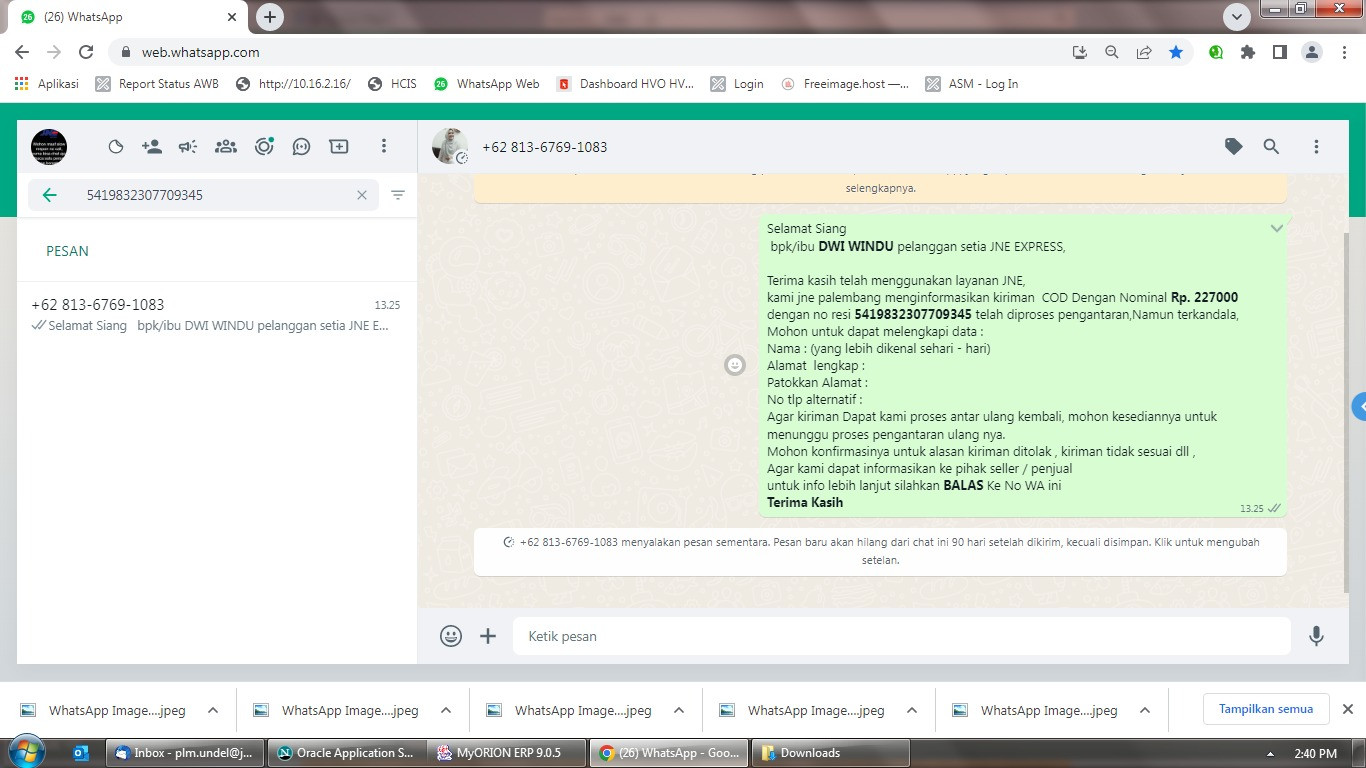Switch to MyORION ERP 9.0.5 taskbar window

508,753
